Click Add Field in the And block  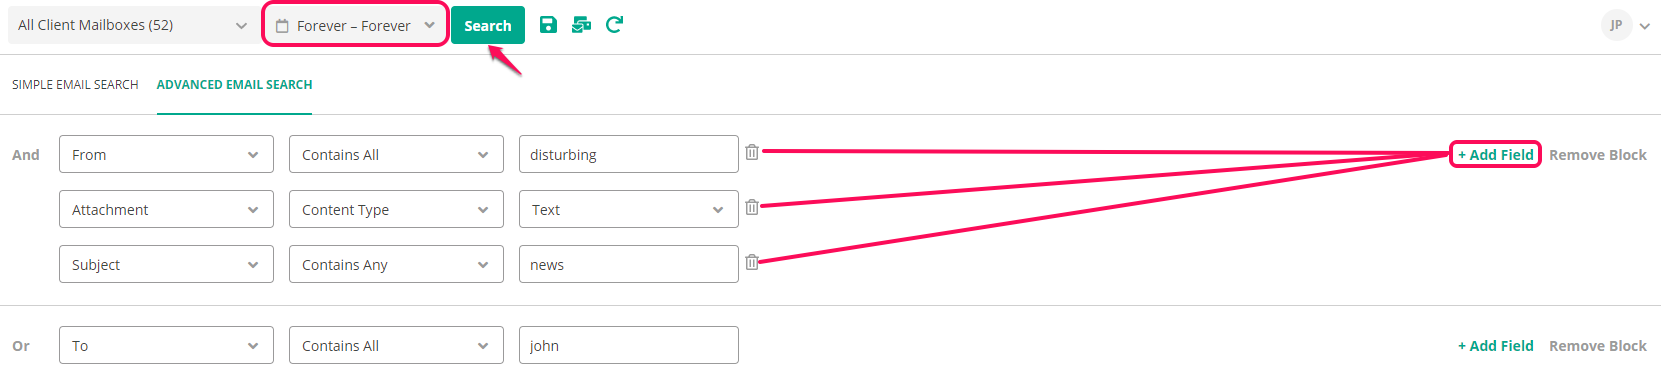(x=1495, y=155)
